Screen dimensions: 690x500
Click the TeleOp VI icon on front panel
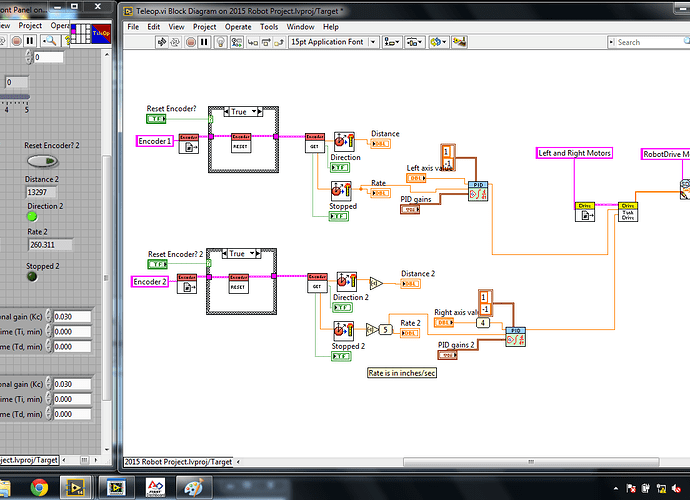coord(101,33)
